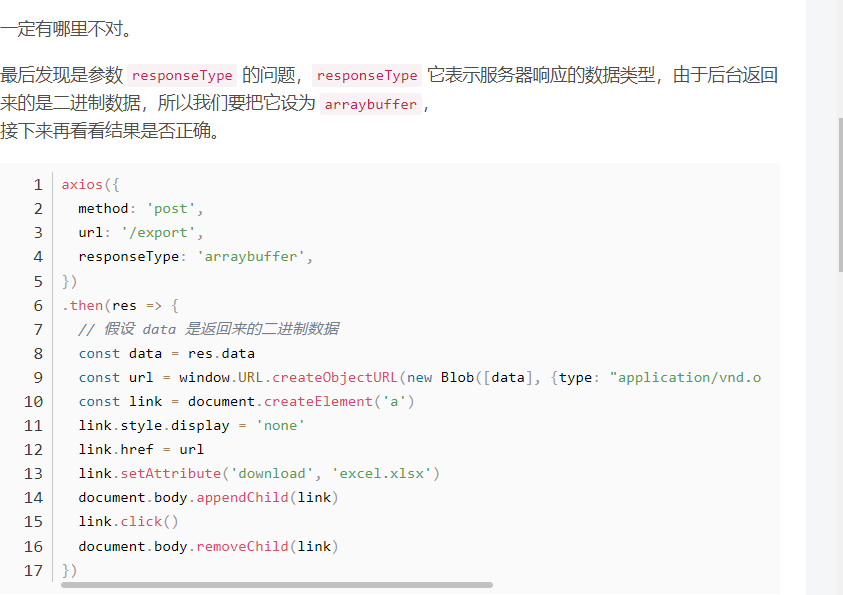
Task: Click the vertical page scrollbar thumb
Action: pos(840,195)
